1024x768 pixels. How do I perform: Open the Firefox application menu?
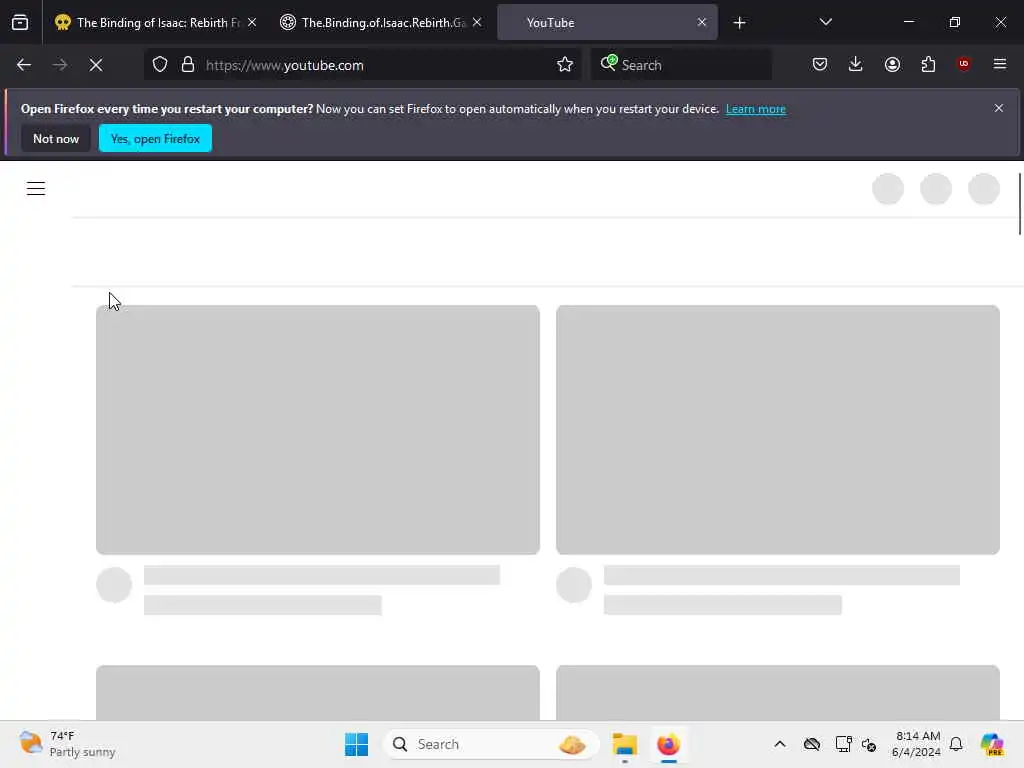click(x=1000, y=64)
